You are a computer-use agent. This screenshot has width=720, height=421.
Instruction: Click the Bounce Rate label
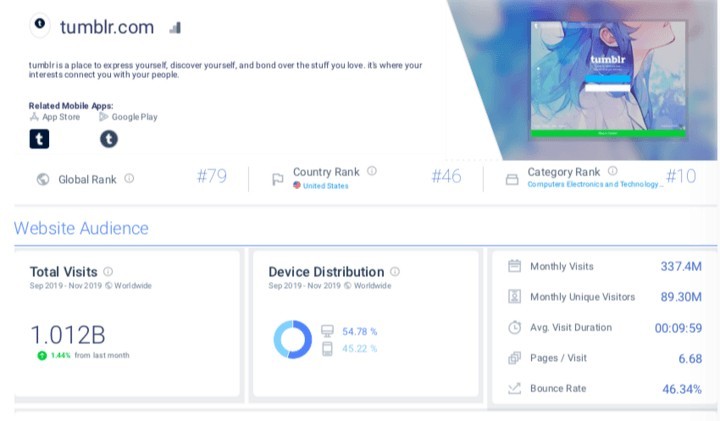pyautogui.click(x=558, y=388)
